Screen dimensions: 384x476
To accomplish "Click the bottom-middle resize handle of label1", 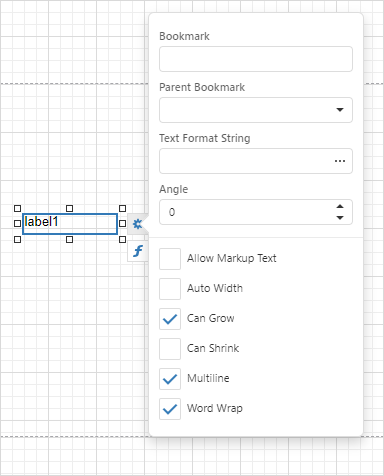I will [69, 239].
